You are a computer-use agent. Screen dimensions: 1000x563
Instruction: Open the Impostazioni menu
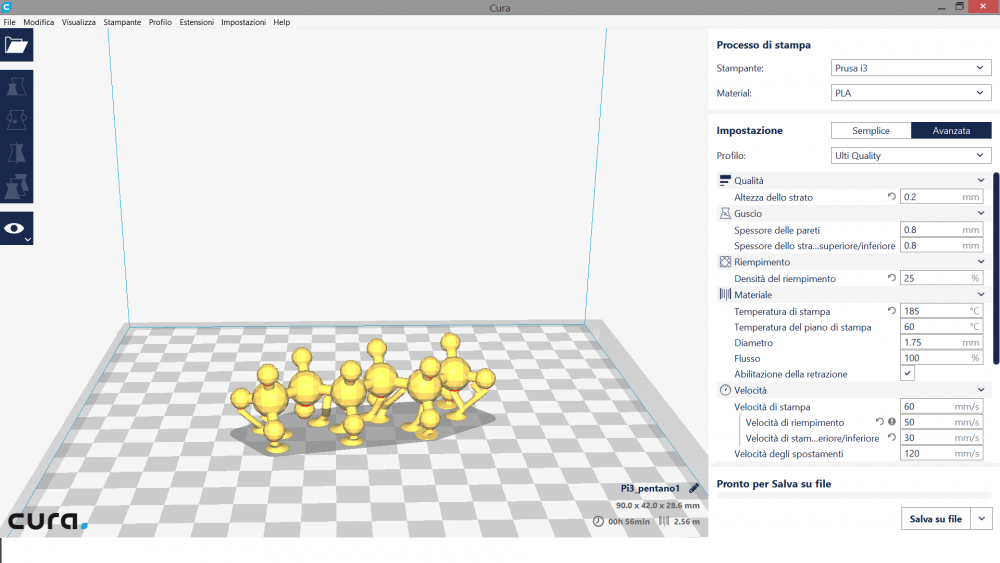coord(243,22)
